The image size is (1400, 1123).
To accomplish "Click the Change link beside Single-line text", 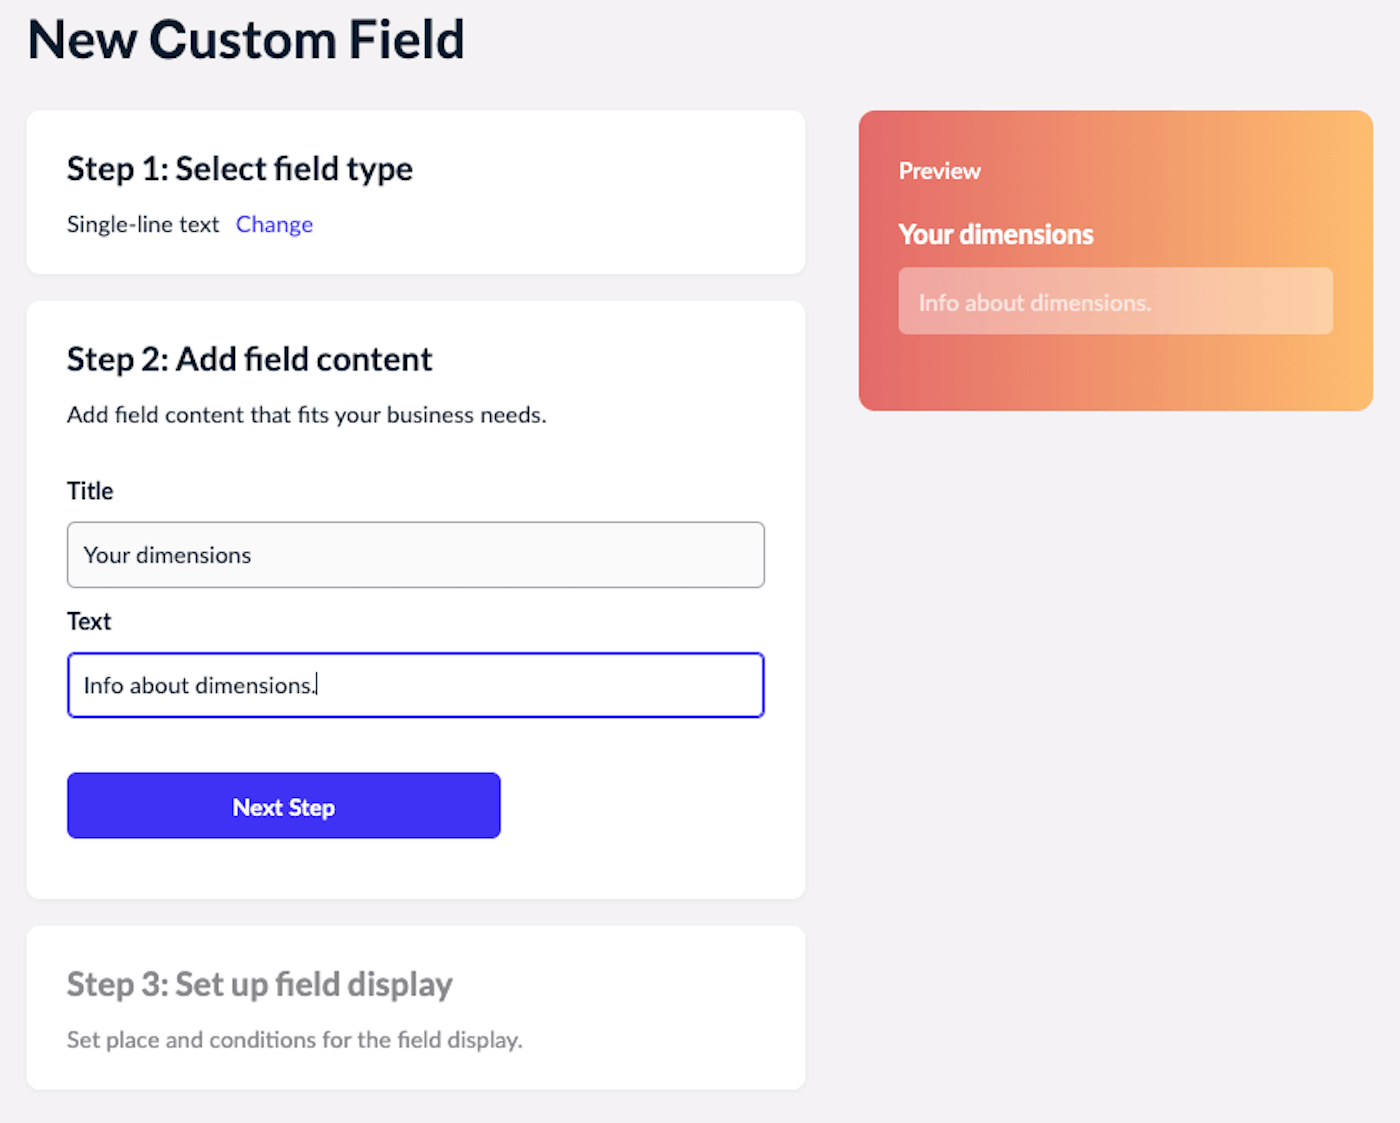I will pyautogui.click(x=274, y=224).
